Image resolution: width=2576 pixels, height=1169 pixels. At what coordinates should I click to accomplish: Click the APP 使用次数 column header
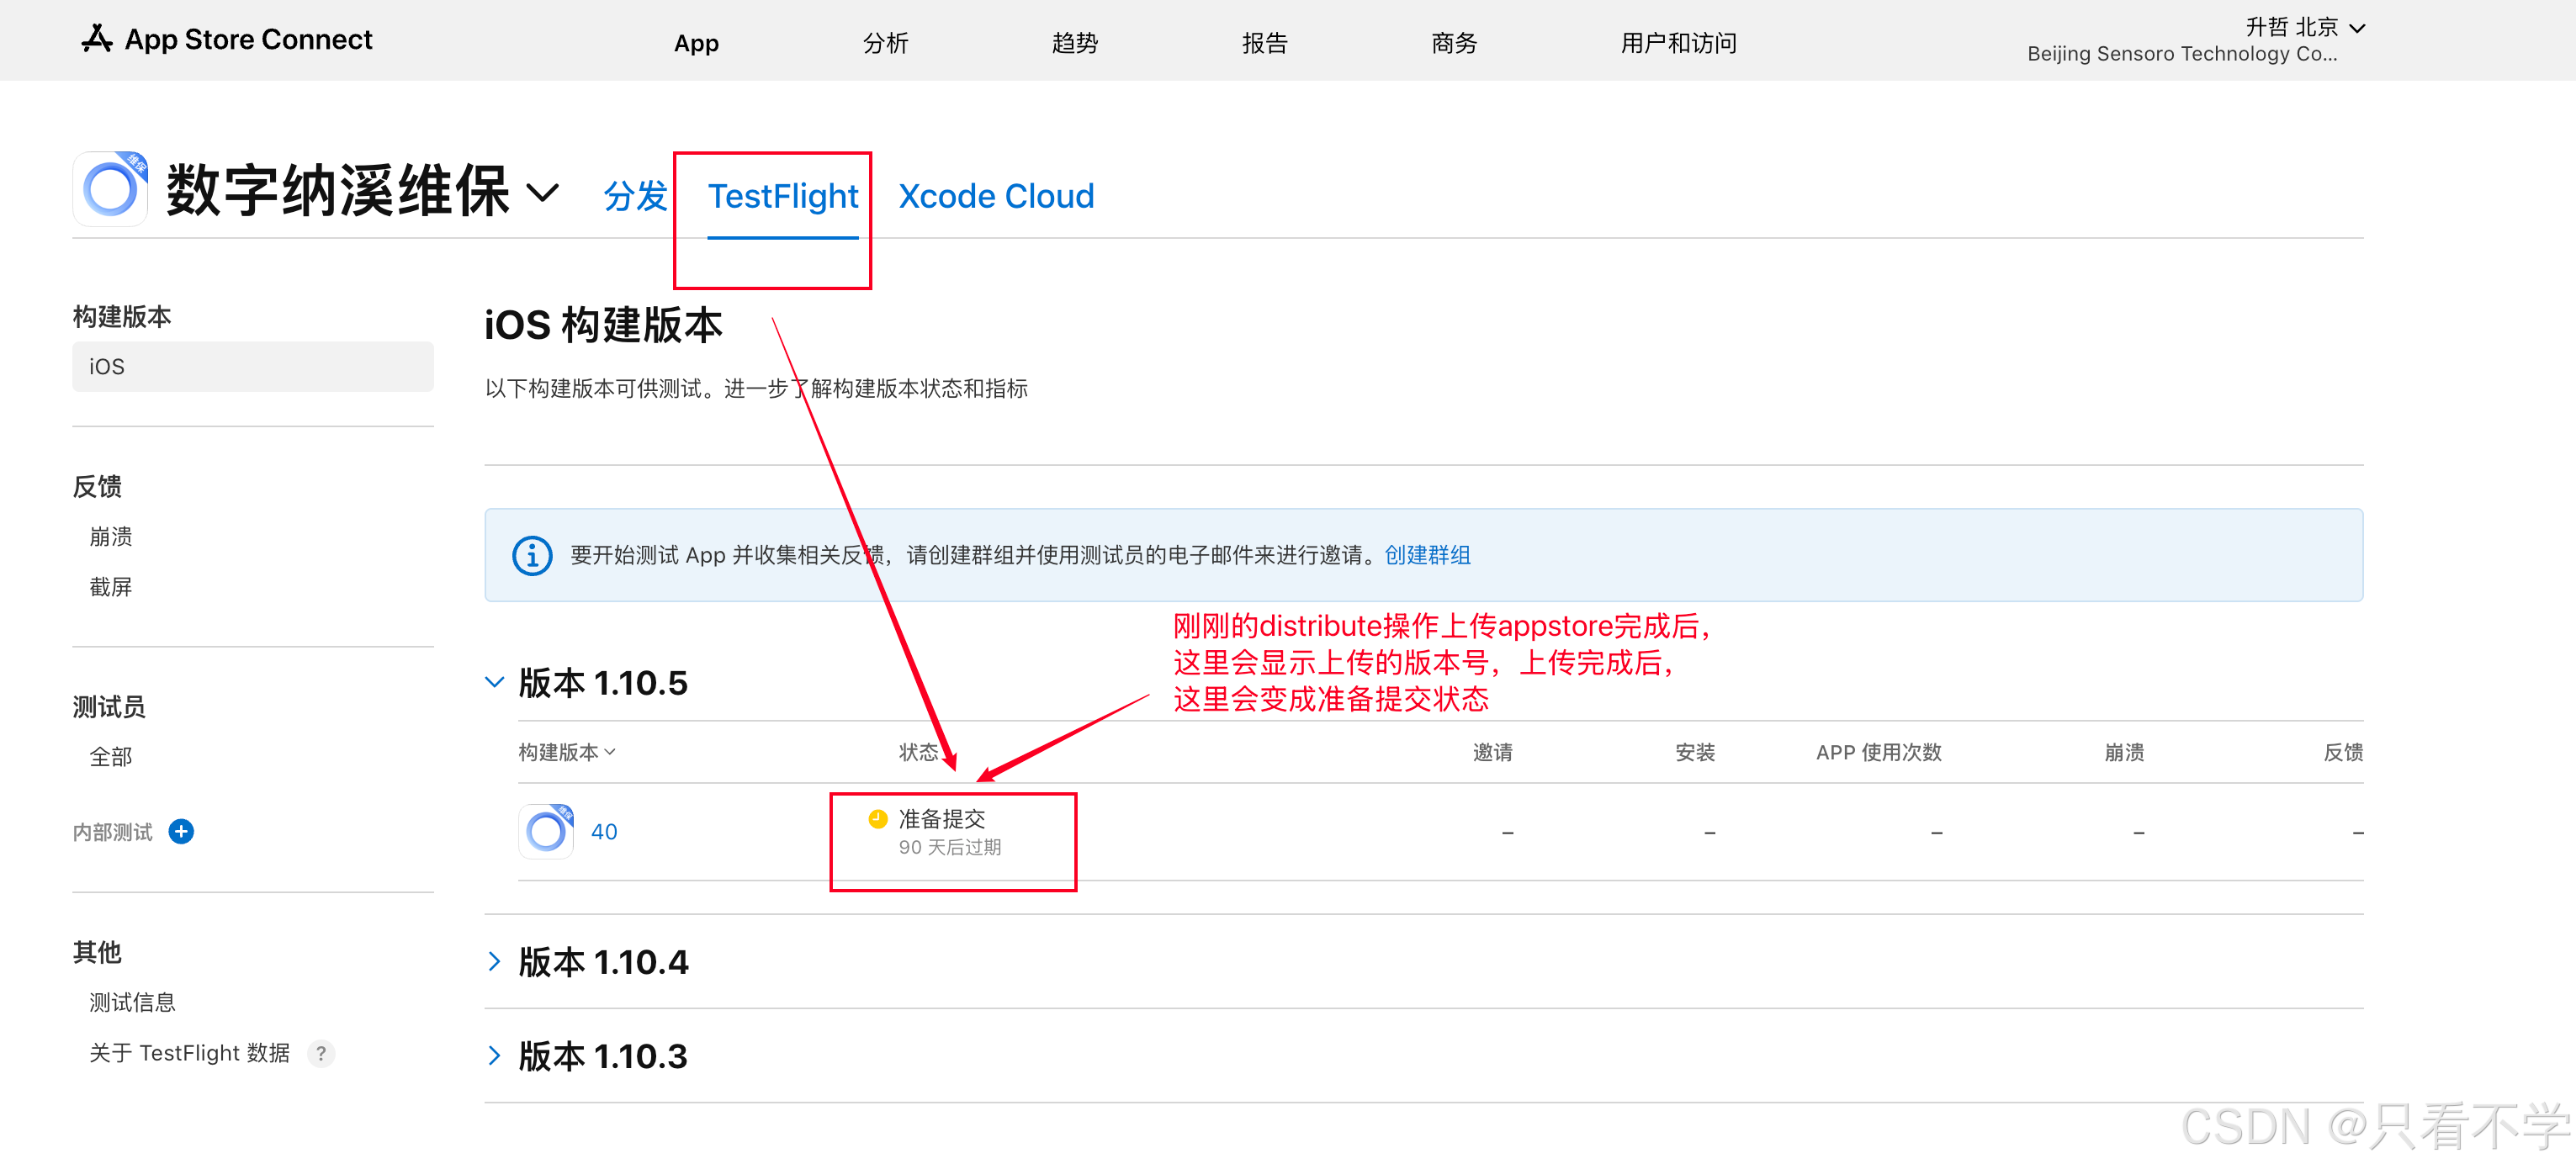1879,752
